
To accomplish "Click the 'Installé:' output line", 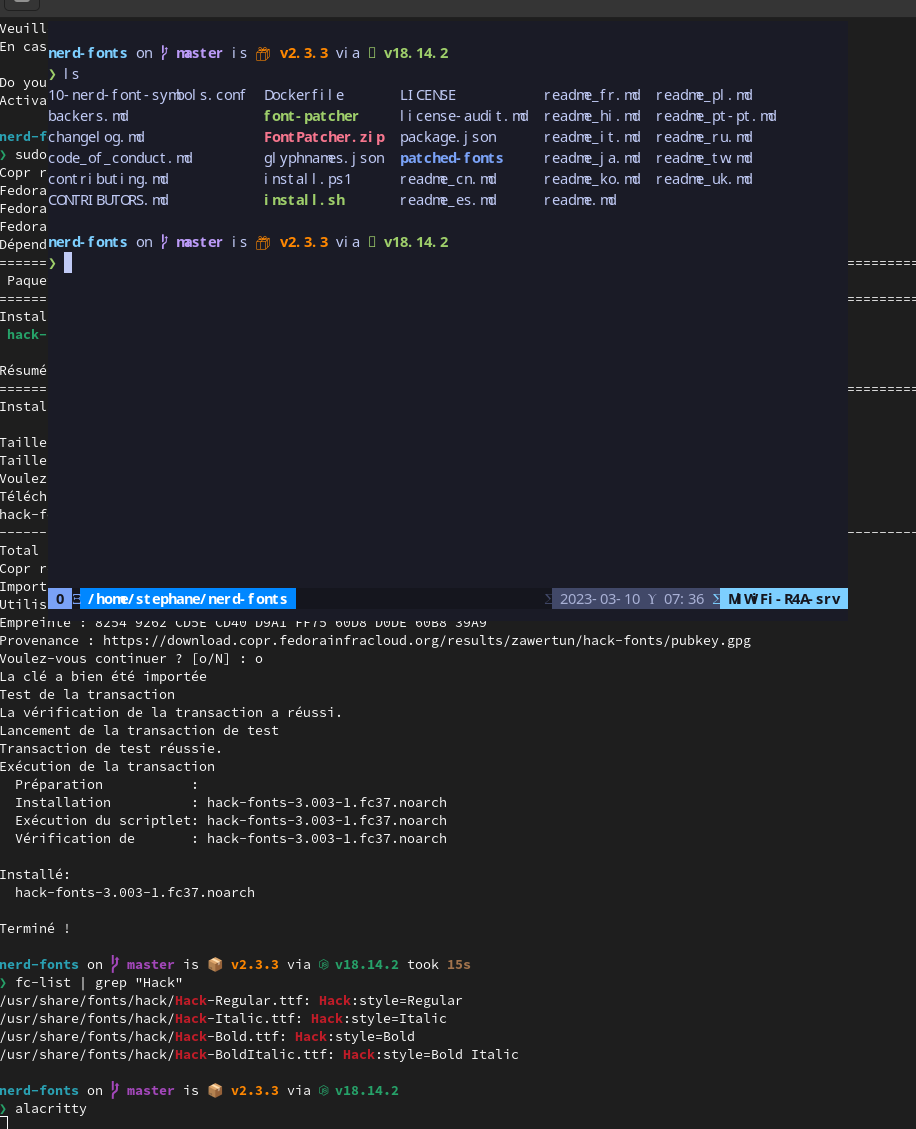I will click(x=35, y=875).
